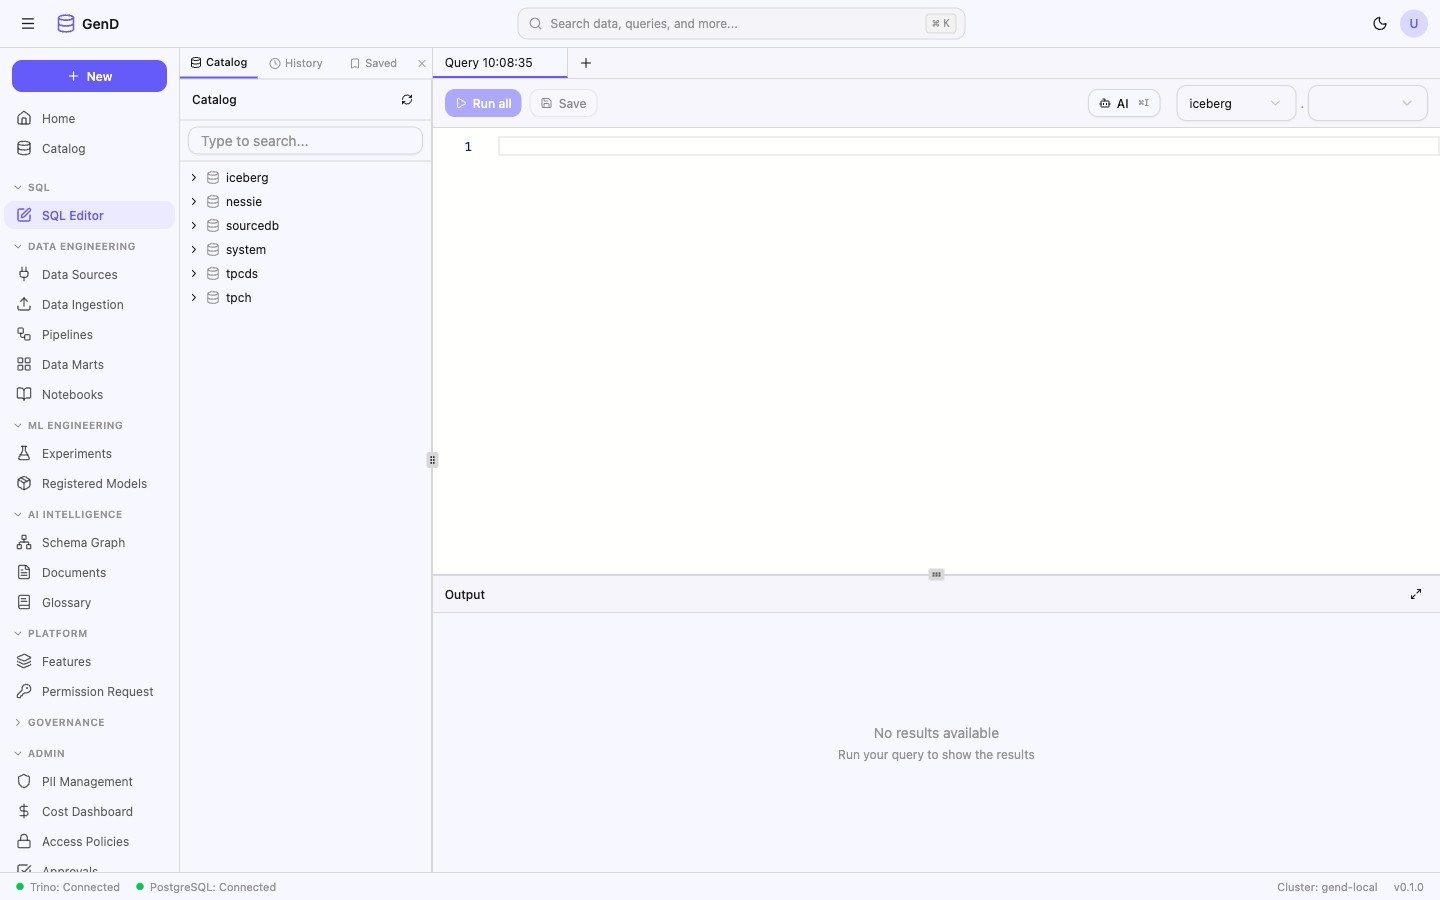Refresh the Catalog tree
Screen dimensions: 1440x900
(x=407, y=100)
